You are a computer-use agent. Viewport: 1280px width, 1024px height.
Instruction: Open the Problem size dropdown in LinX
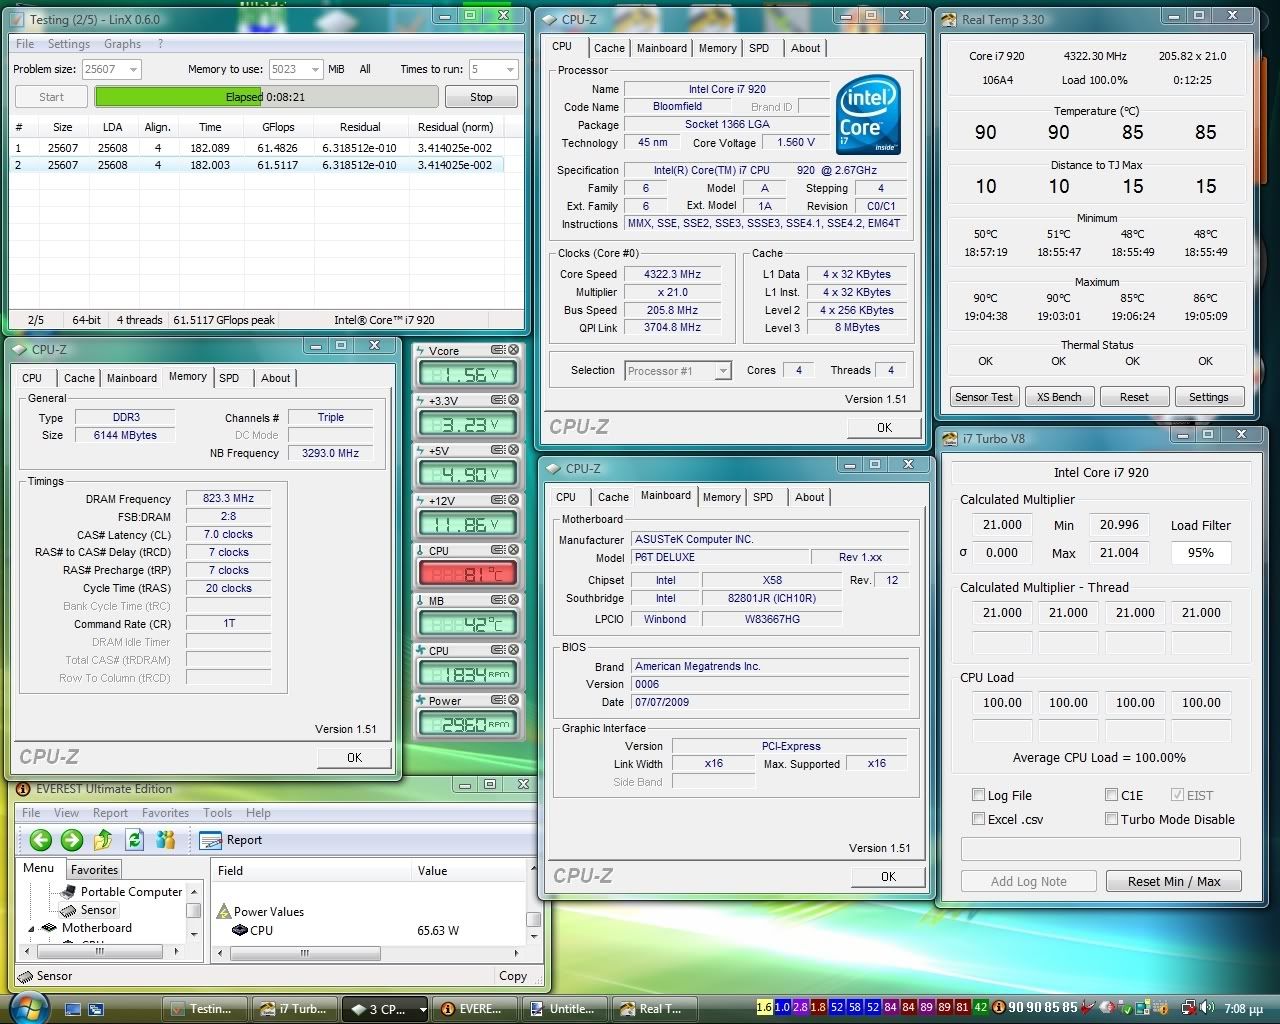pos(132,69)
